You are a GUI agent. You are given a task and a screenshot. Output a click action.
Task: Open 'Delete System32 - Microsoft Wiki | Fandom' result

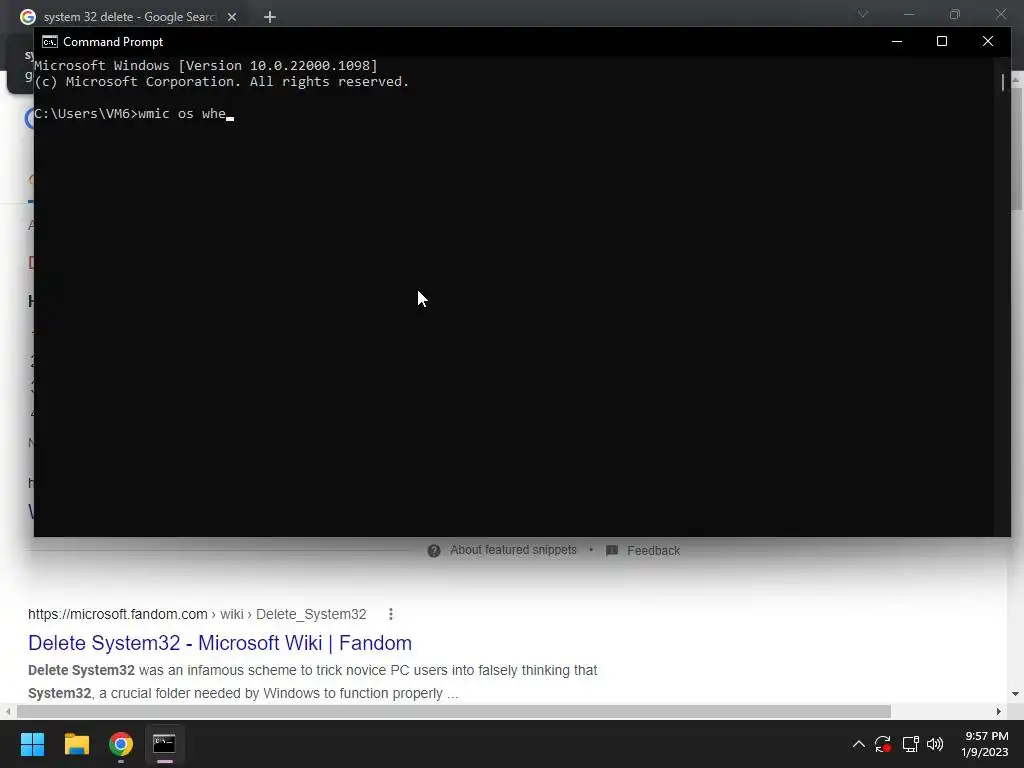(220, 643)
